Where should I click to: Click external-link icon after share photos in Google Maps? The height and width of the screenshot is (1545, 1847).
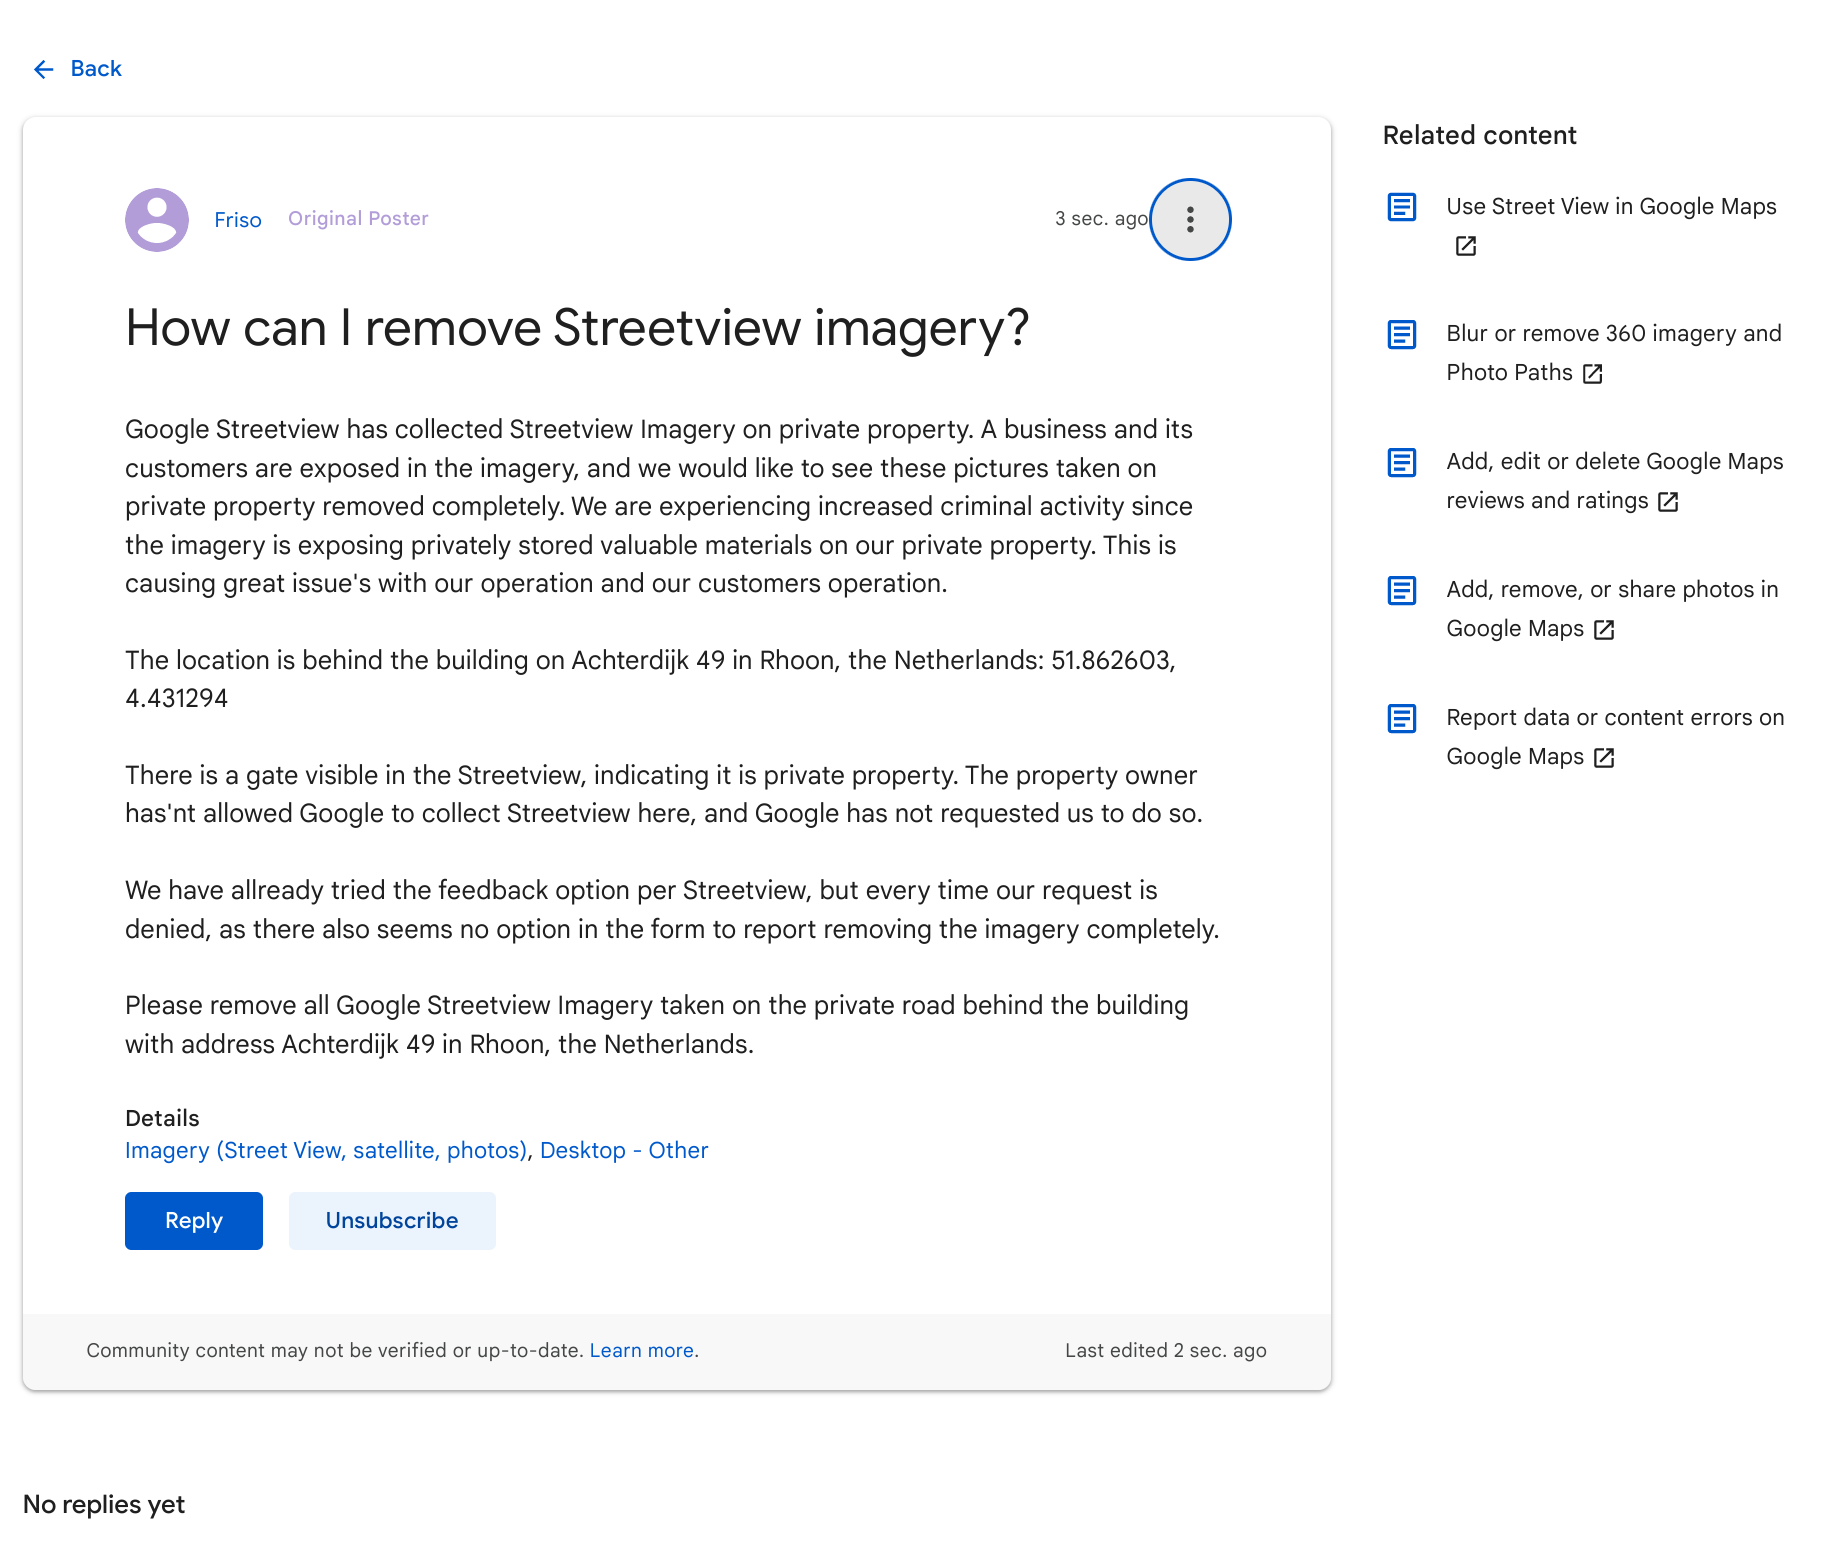(x=1604, y=630)
